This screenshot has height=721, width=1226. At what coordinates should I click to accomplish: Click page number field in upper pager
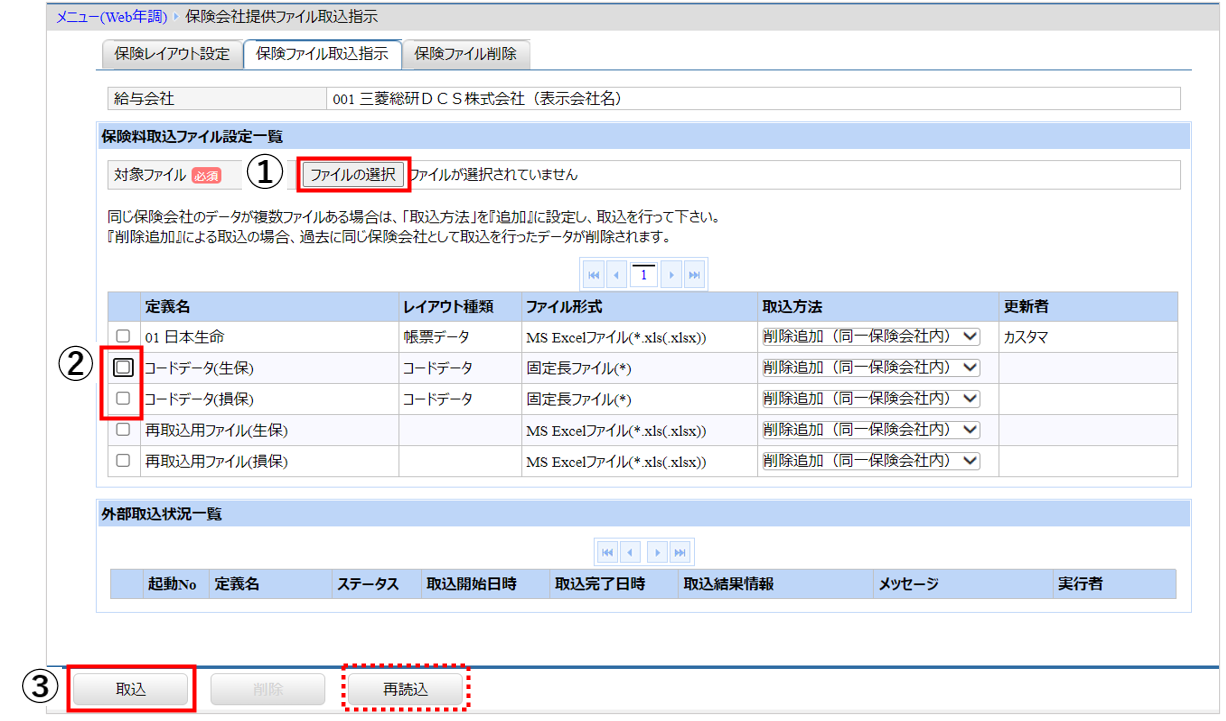(x=644, y=276)
